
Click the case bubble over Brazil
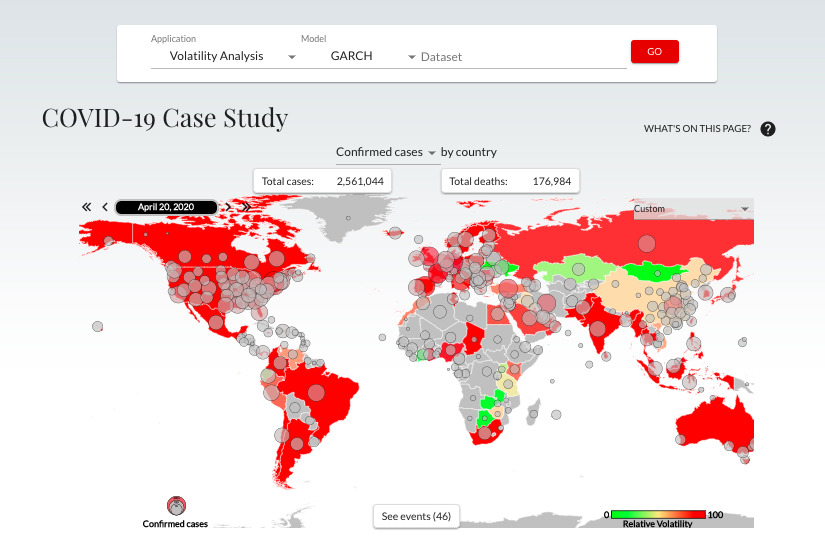click(x=319, y=387)
